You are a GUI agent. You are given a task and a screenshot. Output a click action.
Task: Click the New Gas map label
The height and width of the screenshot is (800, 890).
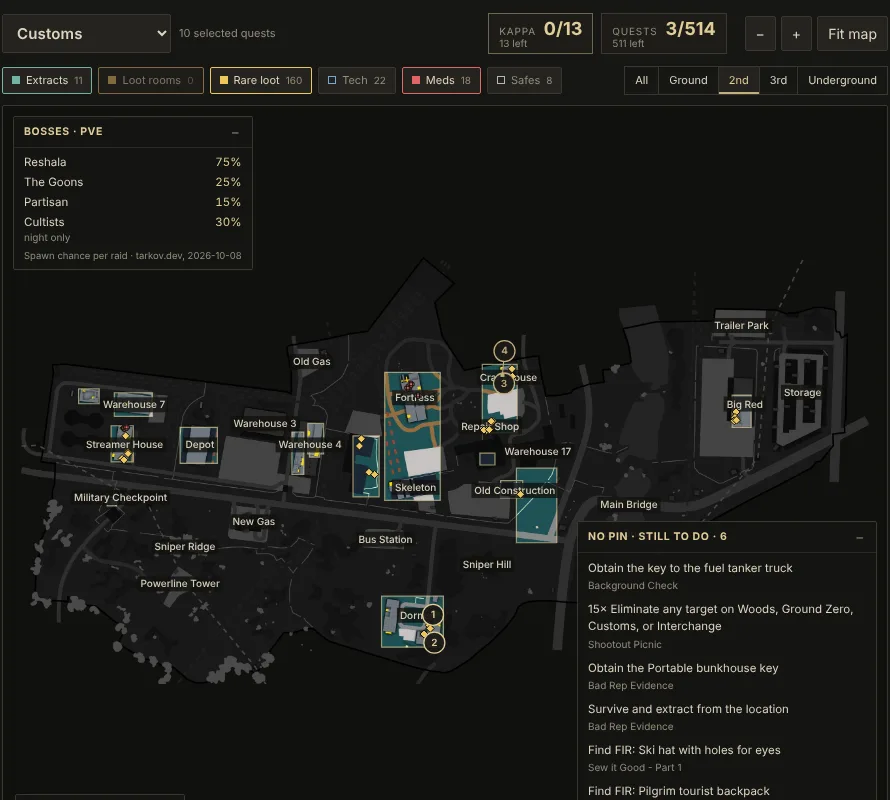254,521
